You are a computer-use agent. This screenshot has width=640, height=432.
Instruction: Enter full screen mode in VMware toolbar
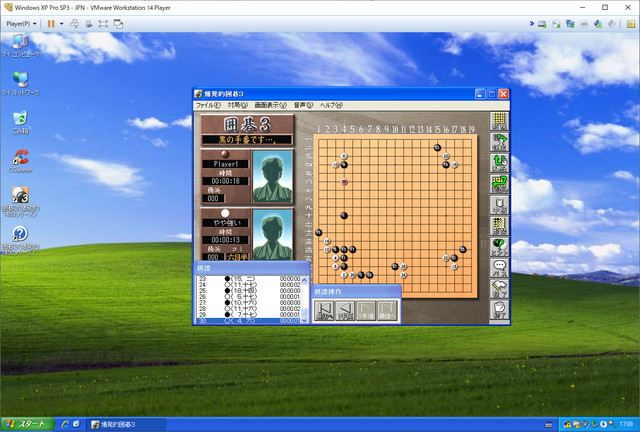pos(103,24)
